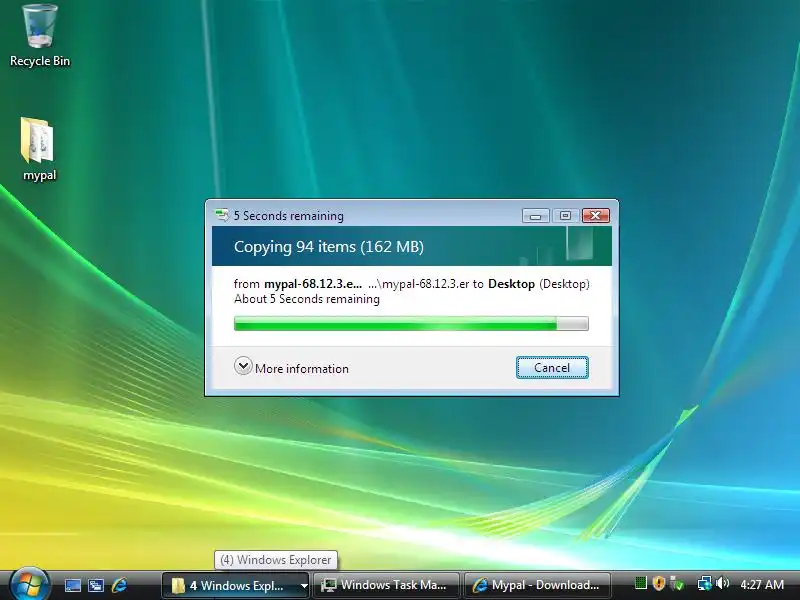Cancel the file copy operation
This screenshot has height=600, width=800.
click(552, 367)
